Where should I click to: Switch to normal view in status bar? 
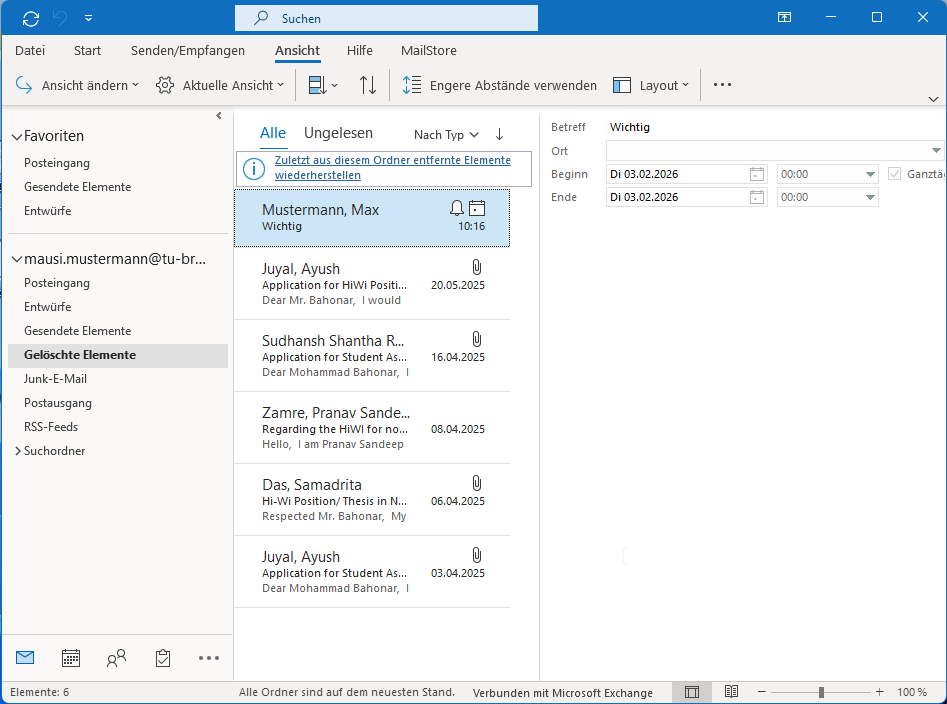692,692
